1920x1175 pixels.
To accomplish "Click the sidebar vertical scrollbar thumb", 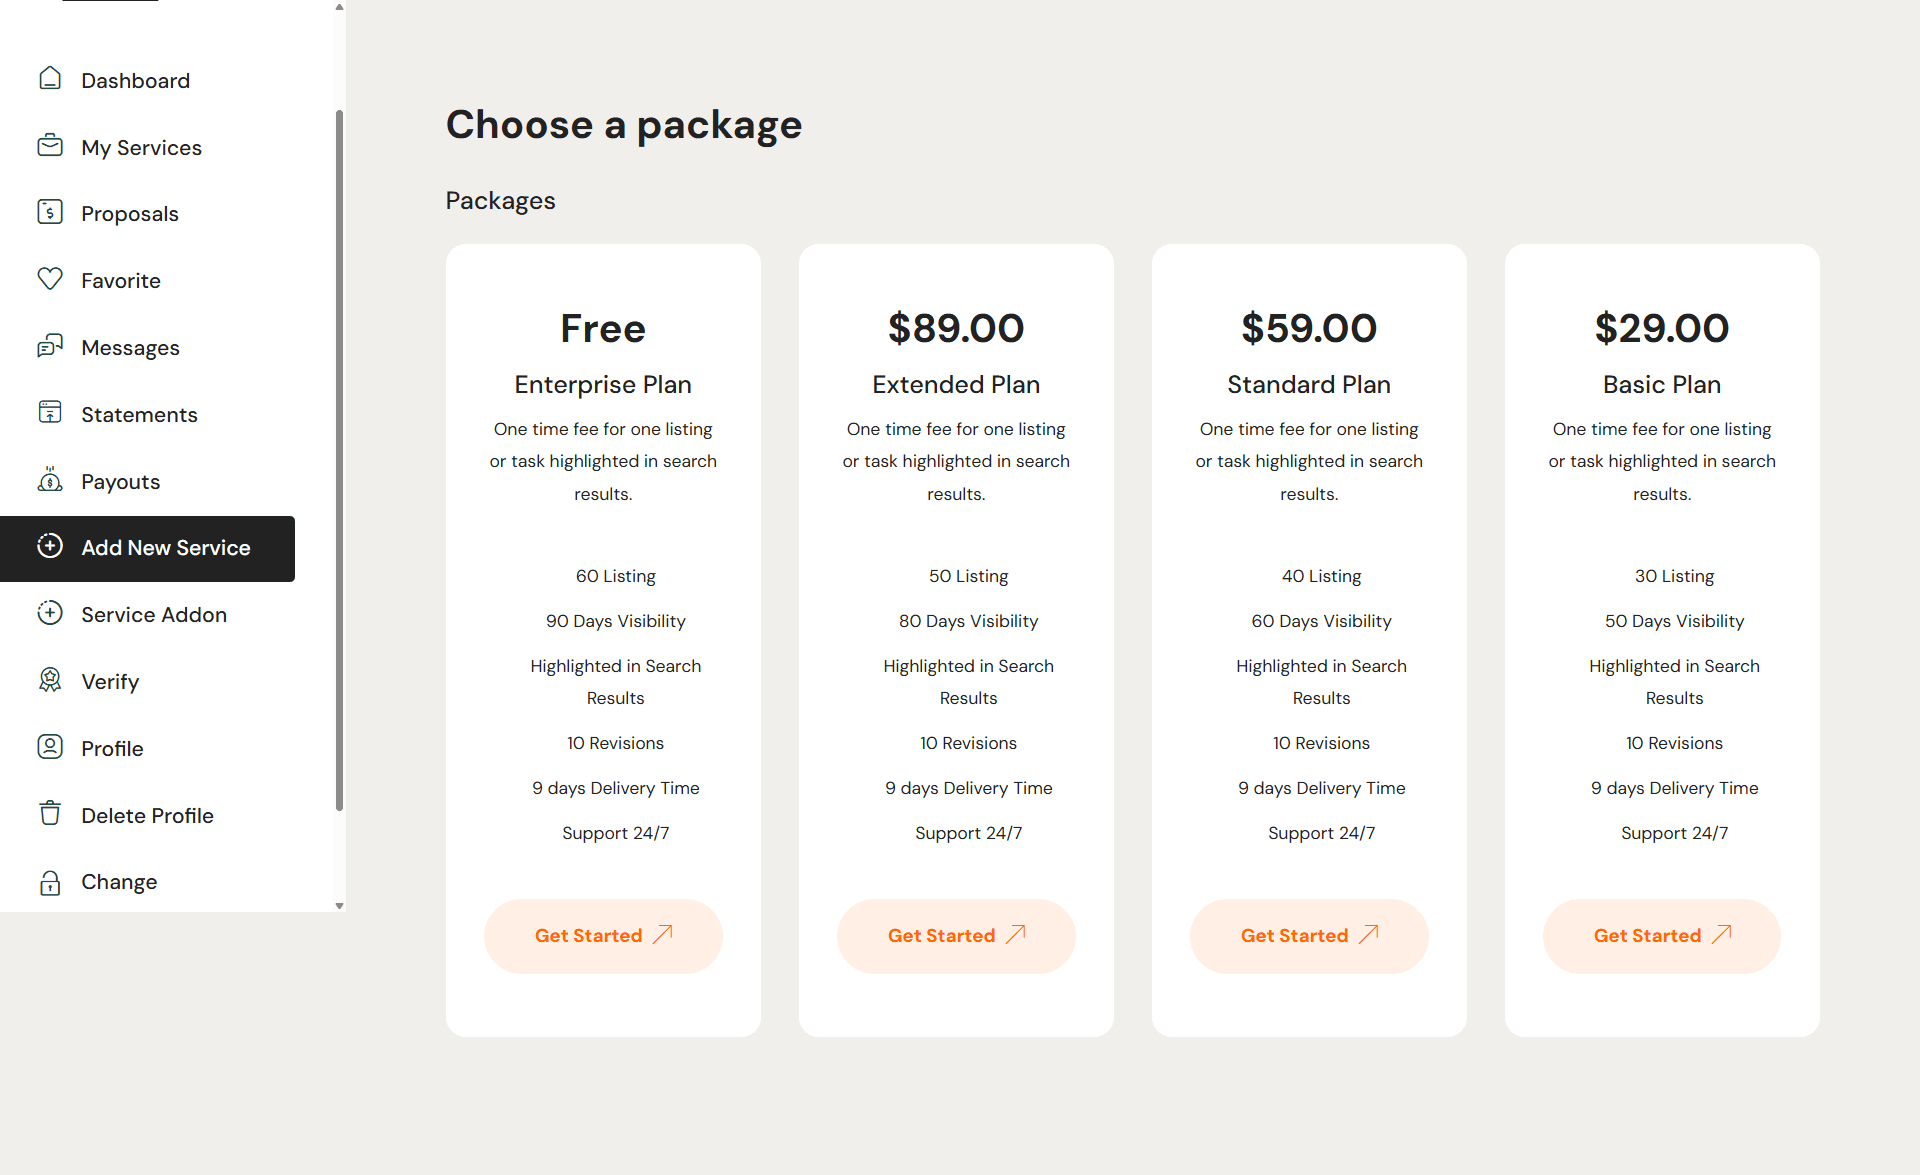I will coord(340,460).
